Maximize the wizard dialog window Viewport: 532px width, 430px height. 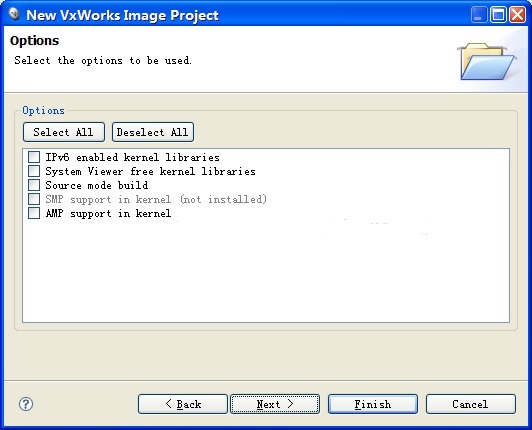click(498, 15)
